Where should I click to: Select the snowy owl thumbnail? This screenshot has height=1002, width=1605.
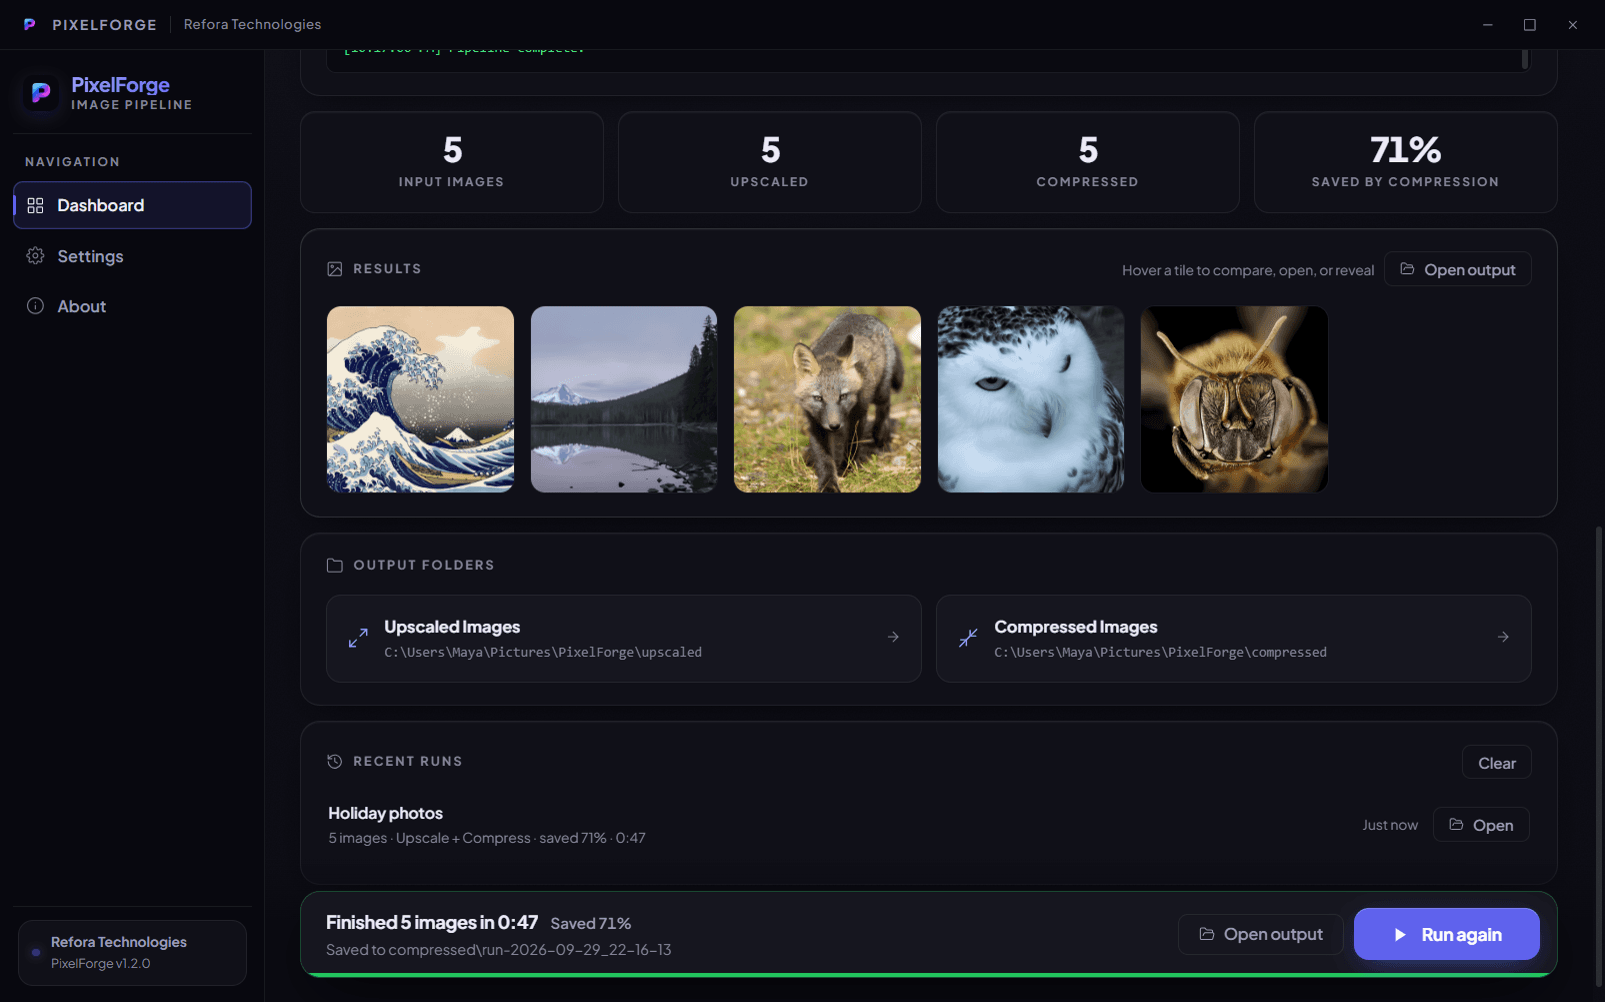(1031, 399)
